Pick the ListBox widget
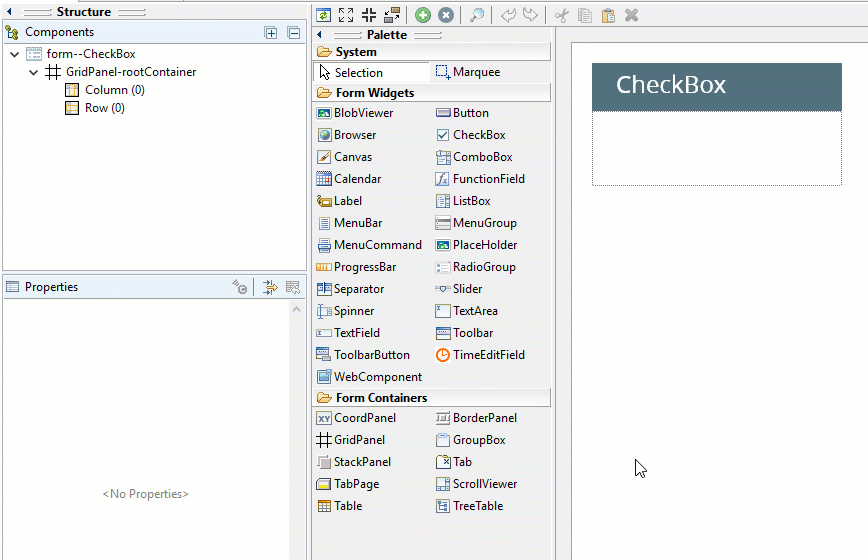The width and height of the screenshot is (868, 560). (463, 201)
